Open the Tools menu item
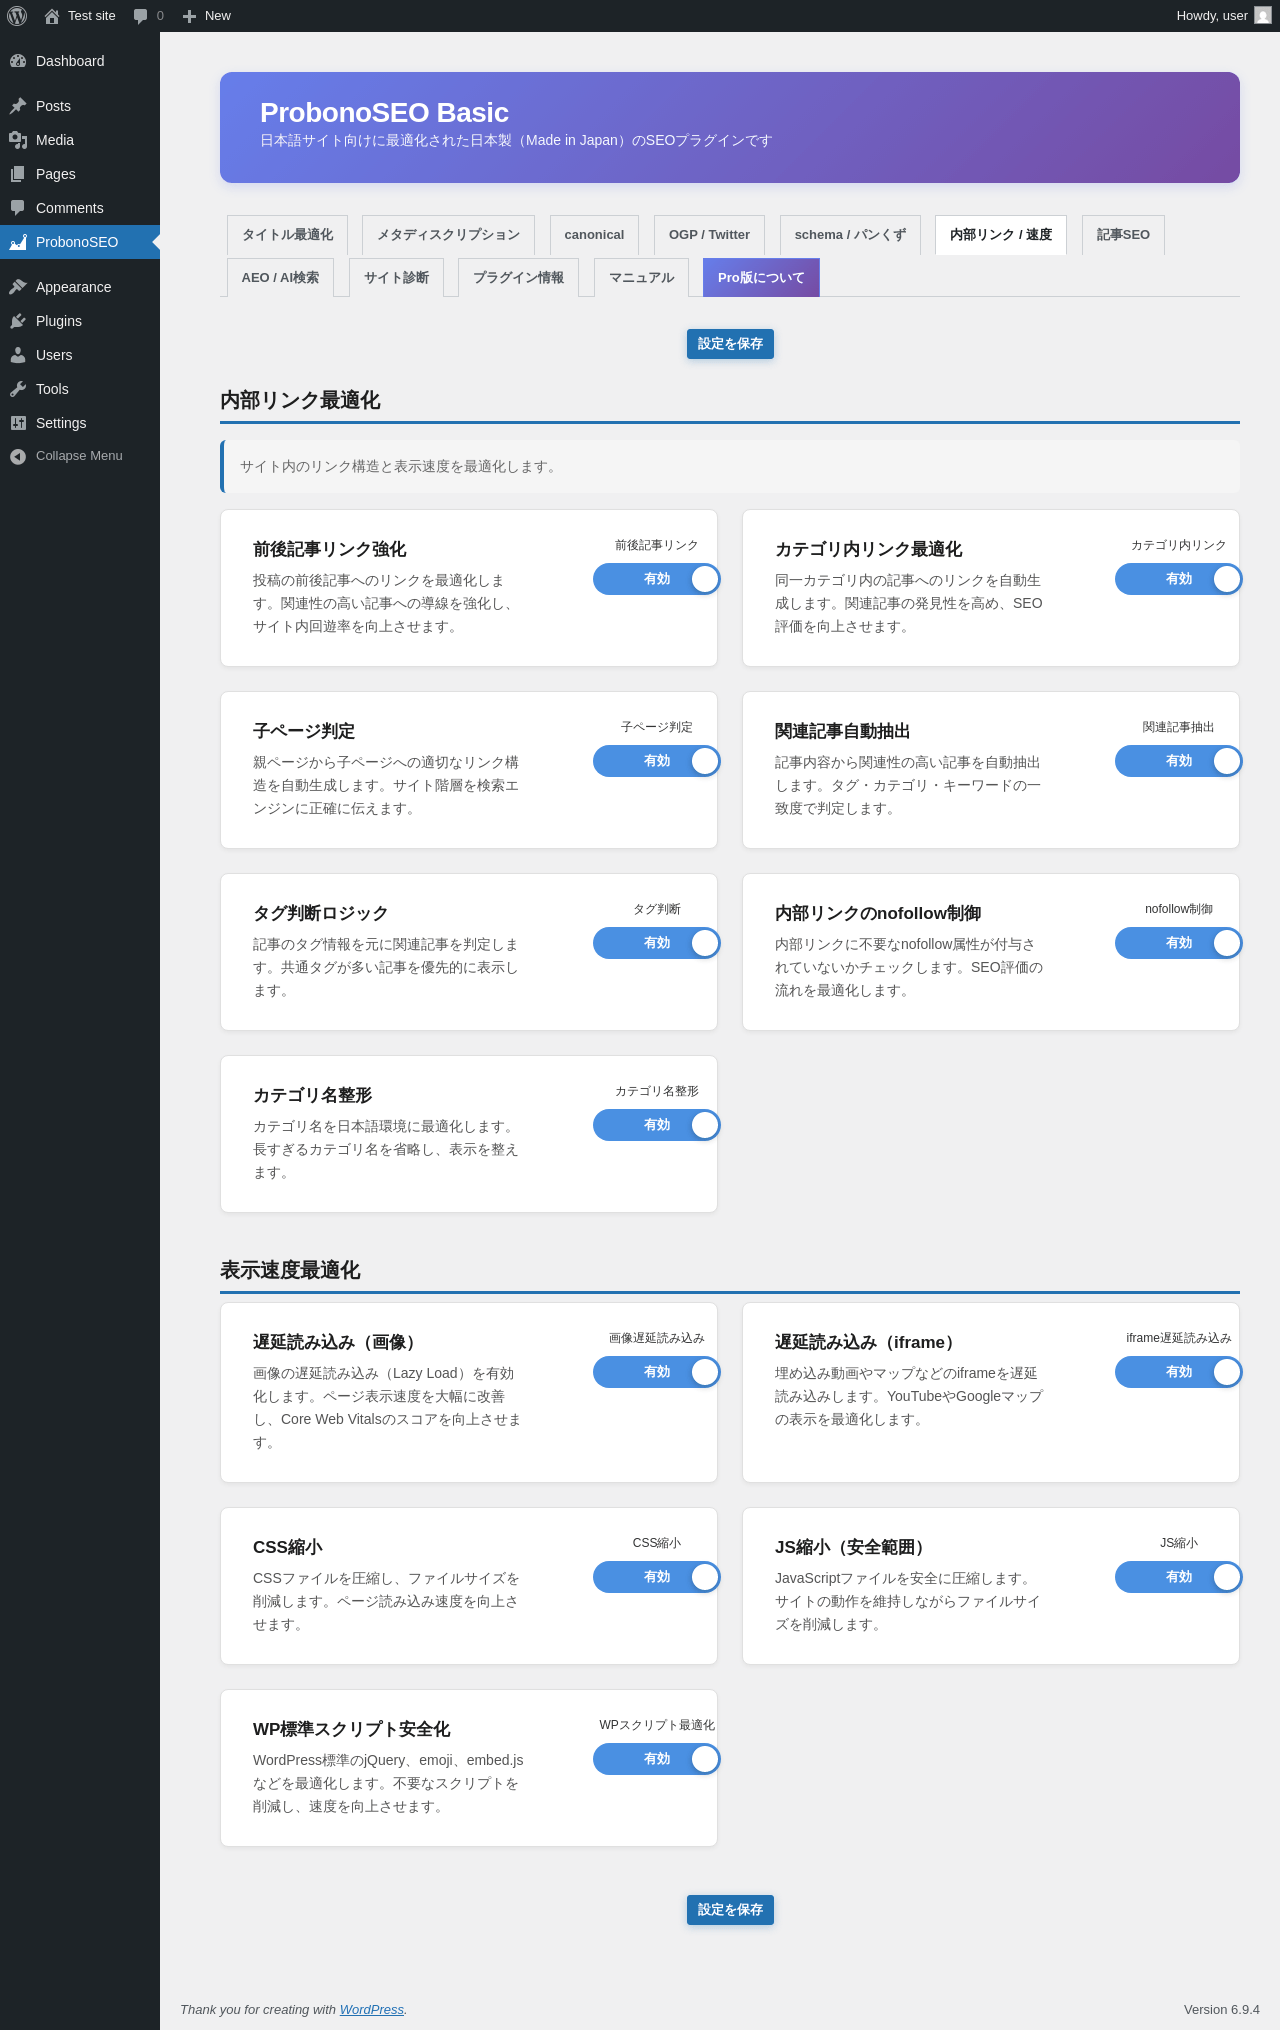 (80, 389)
